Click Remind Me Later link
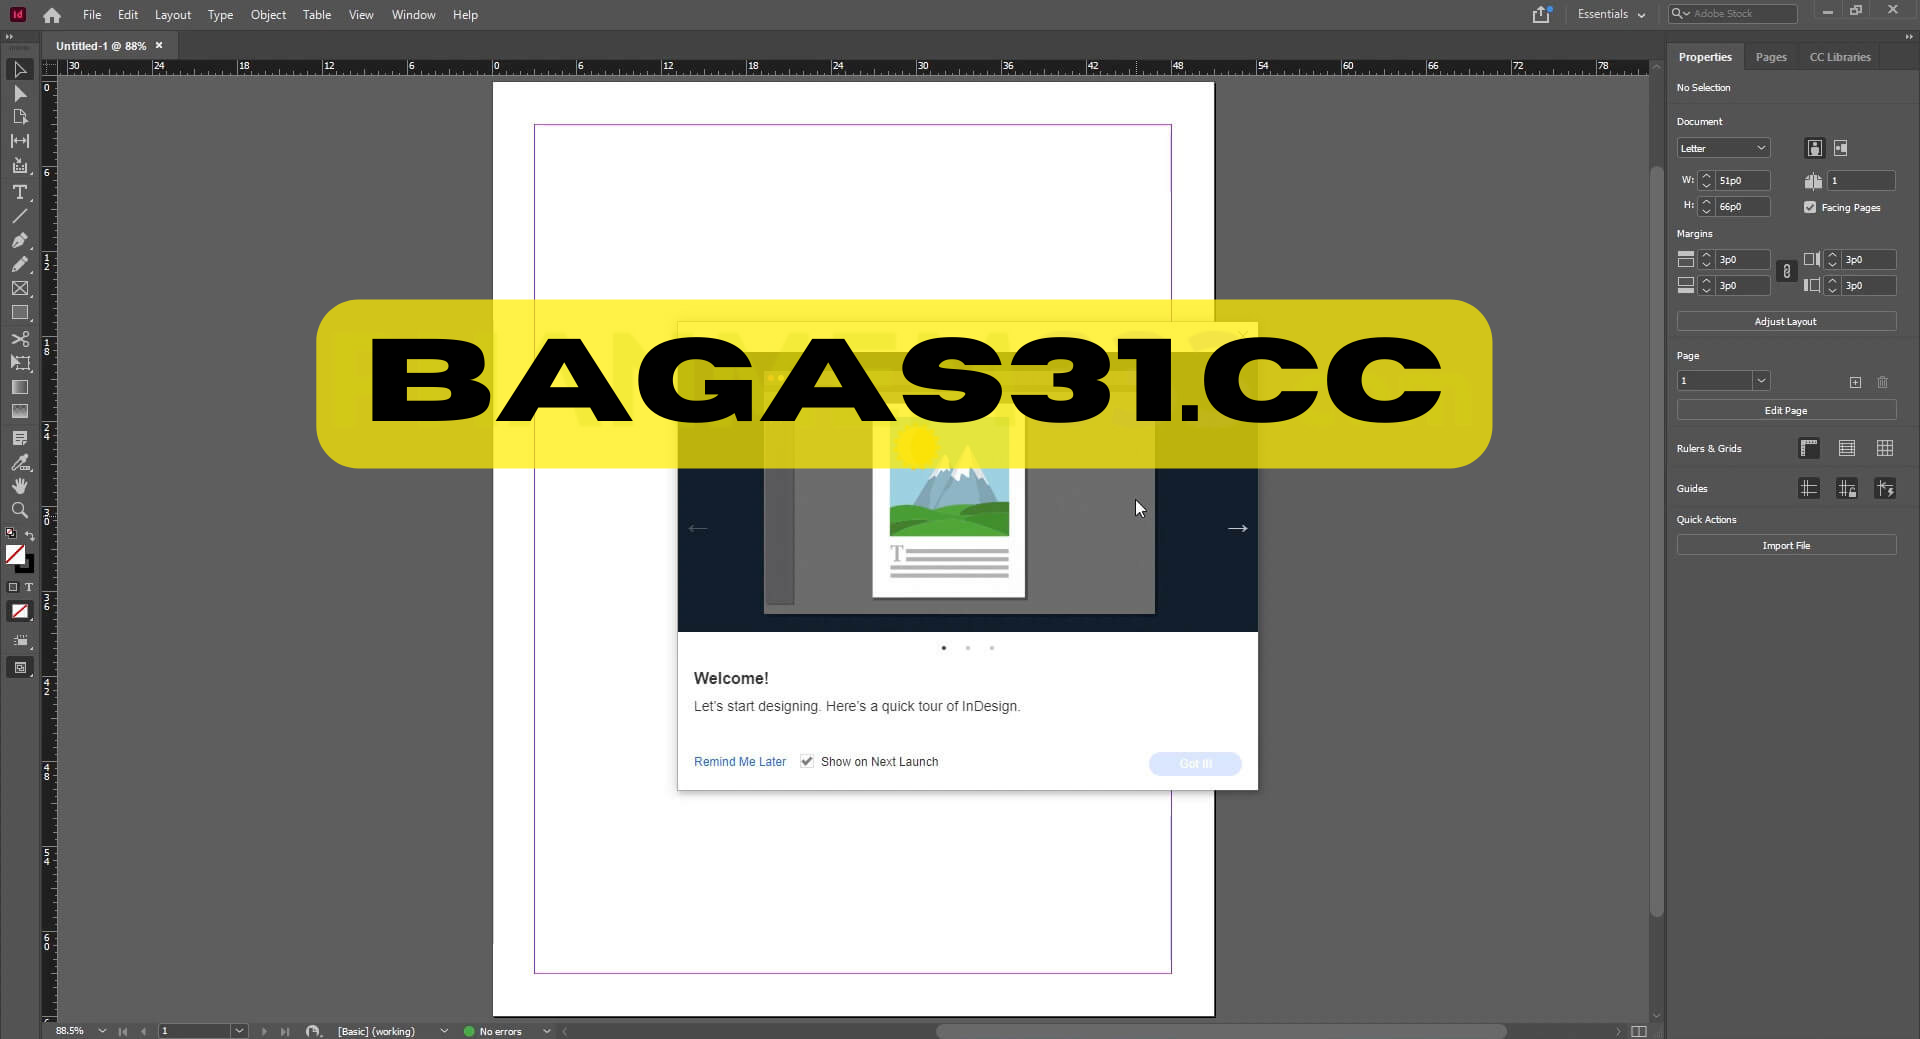Image resolution: width=1920 pixels, height=1039 pixels. click(x=740, y=762)
